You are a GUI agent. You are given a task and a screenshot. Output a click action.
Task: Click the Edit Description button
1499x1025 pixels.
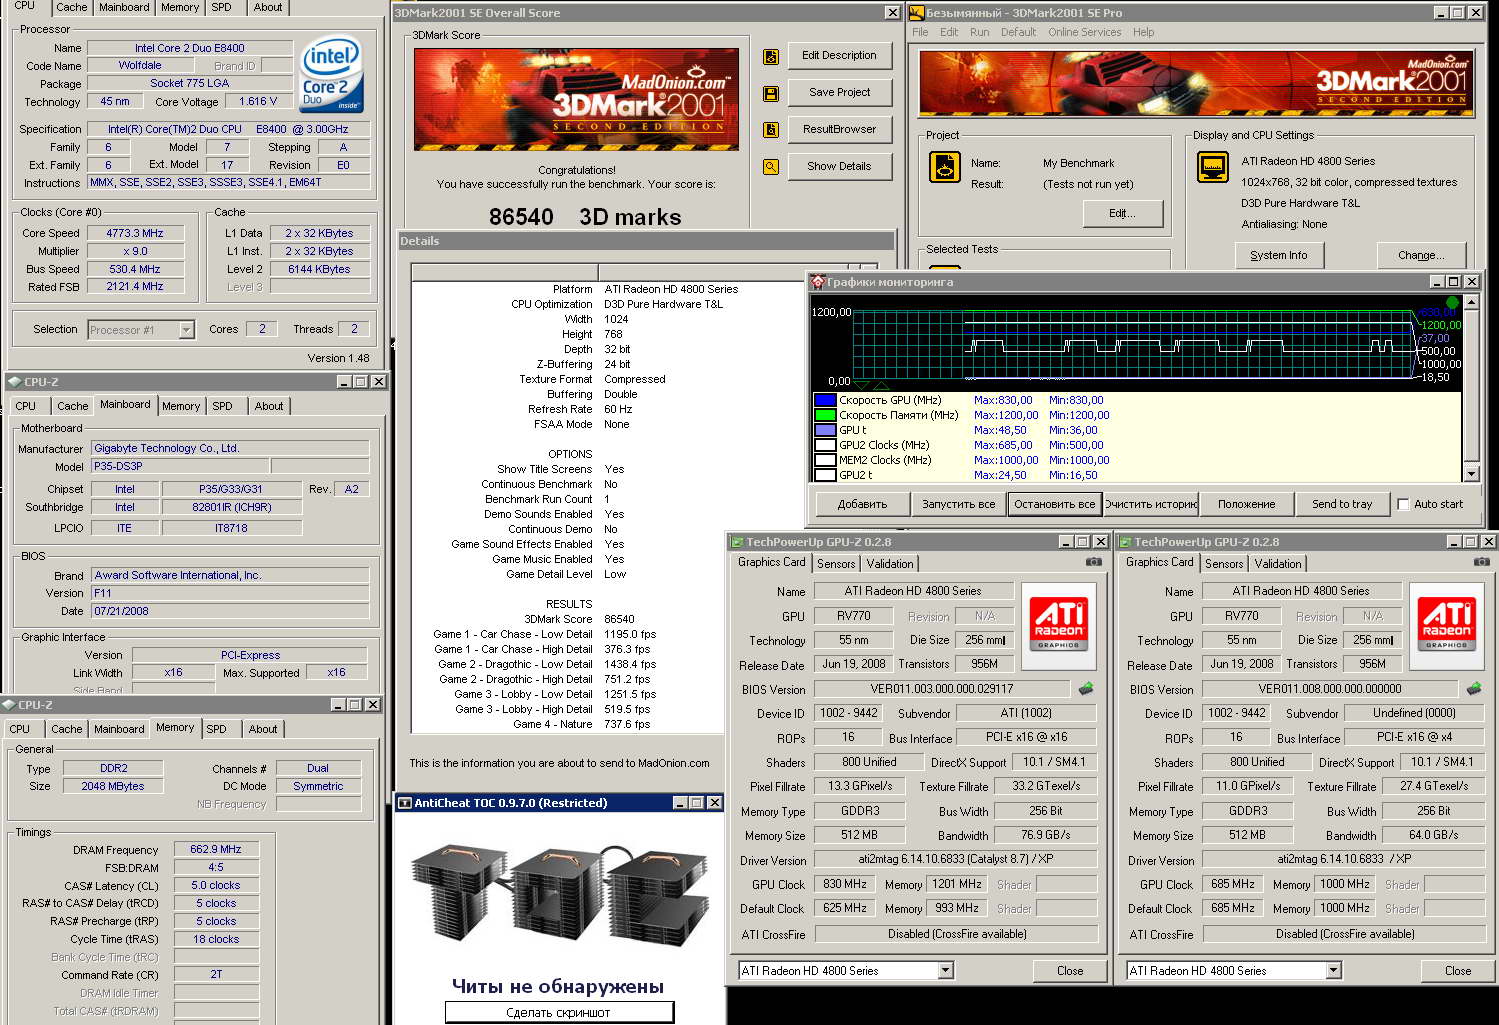[x=839, y=56]
